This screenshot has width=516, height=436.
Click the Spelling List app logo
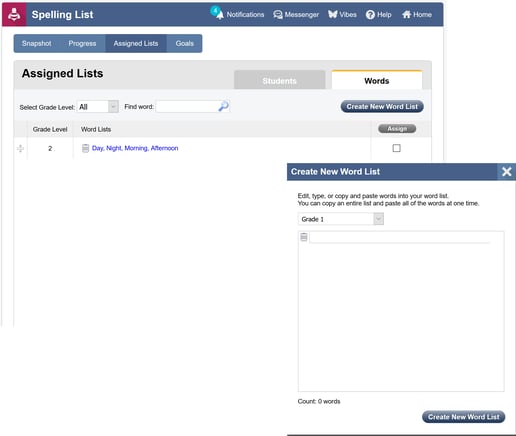point(14,14)
